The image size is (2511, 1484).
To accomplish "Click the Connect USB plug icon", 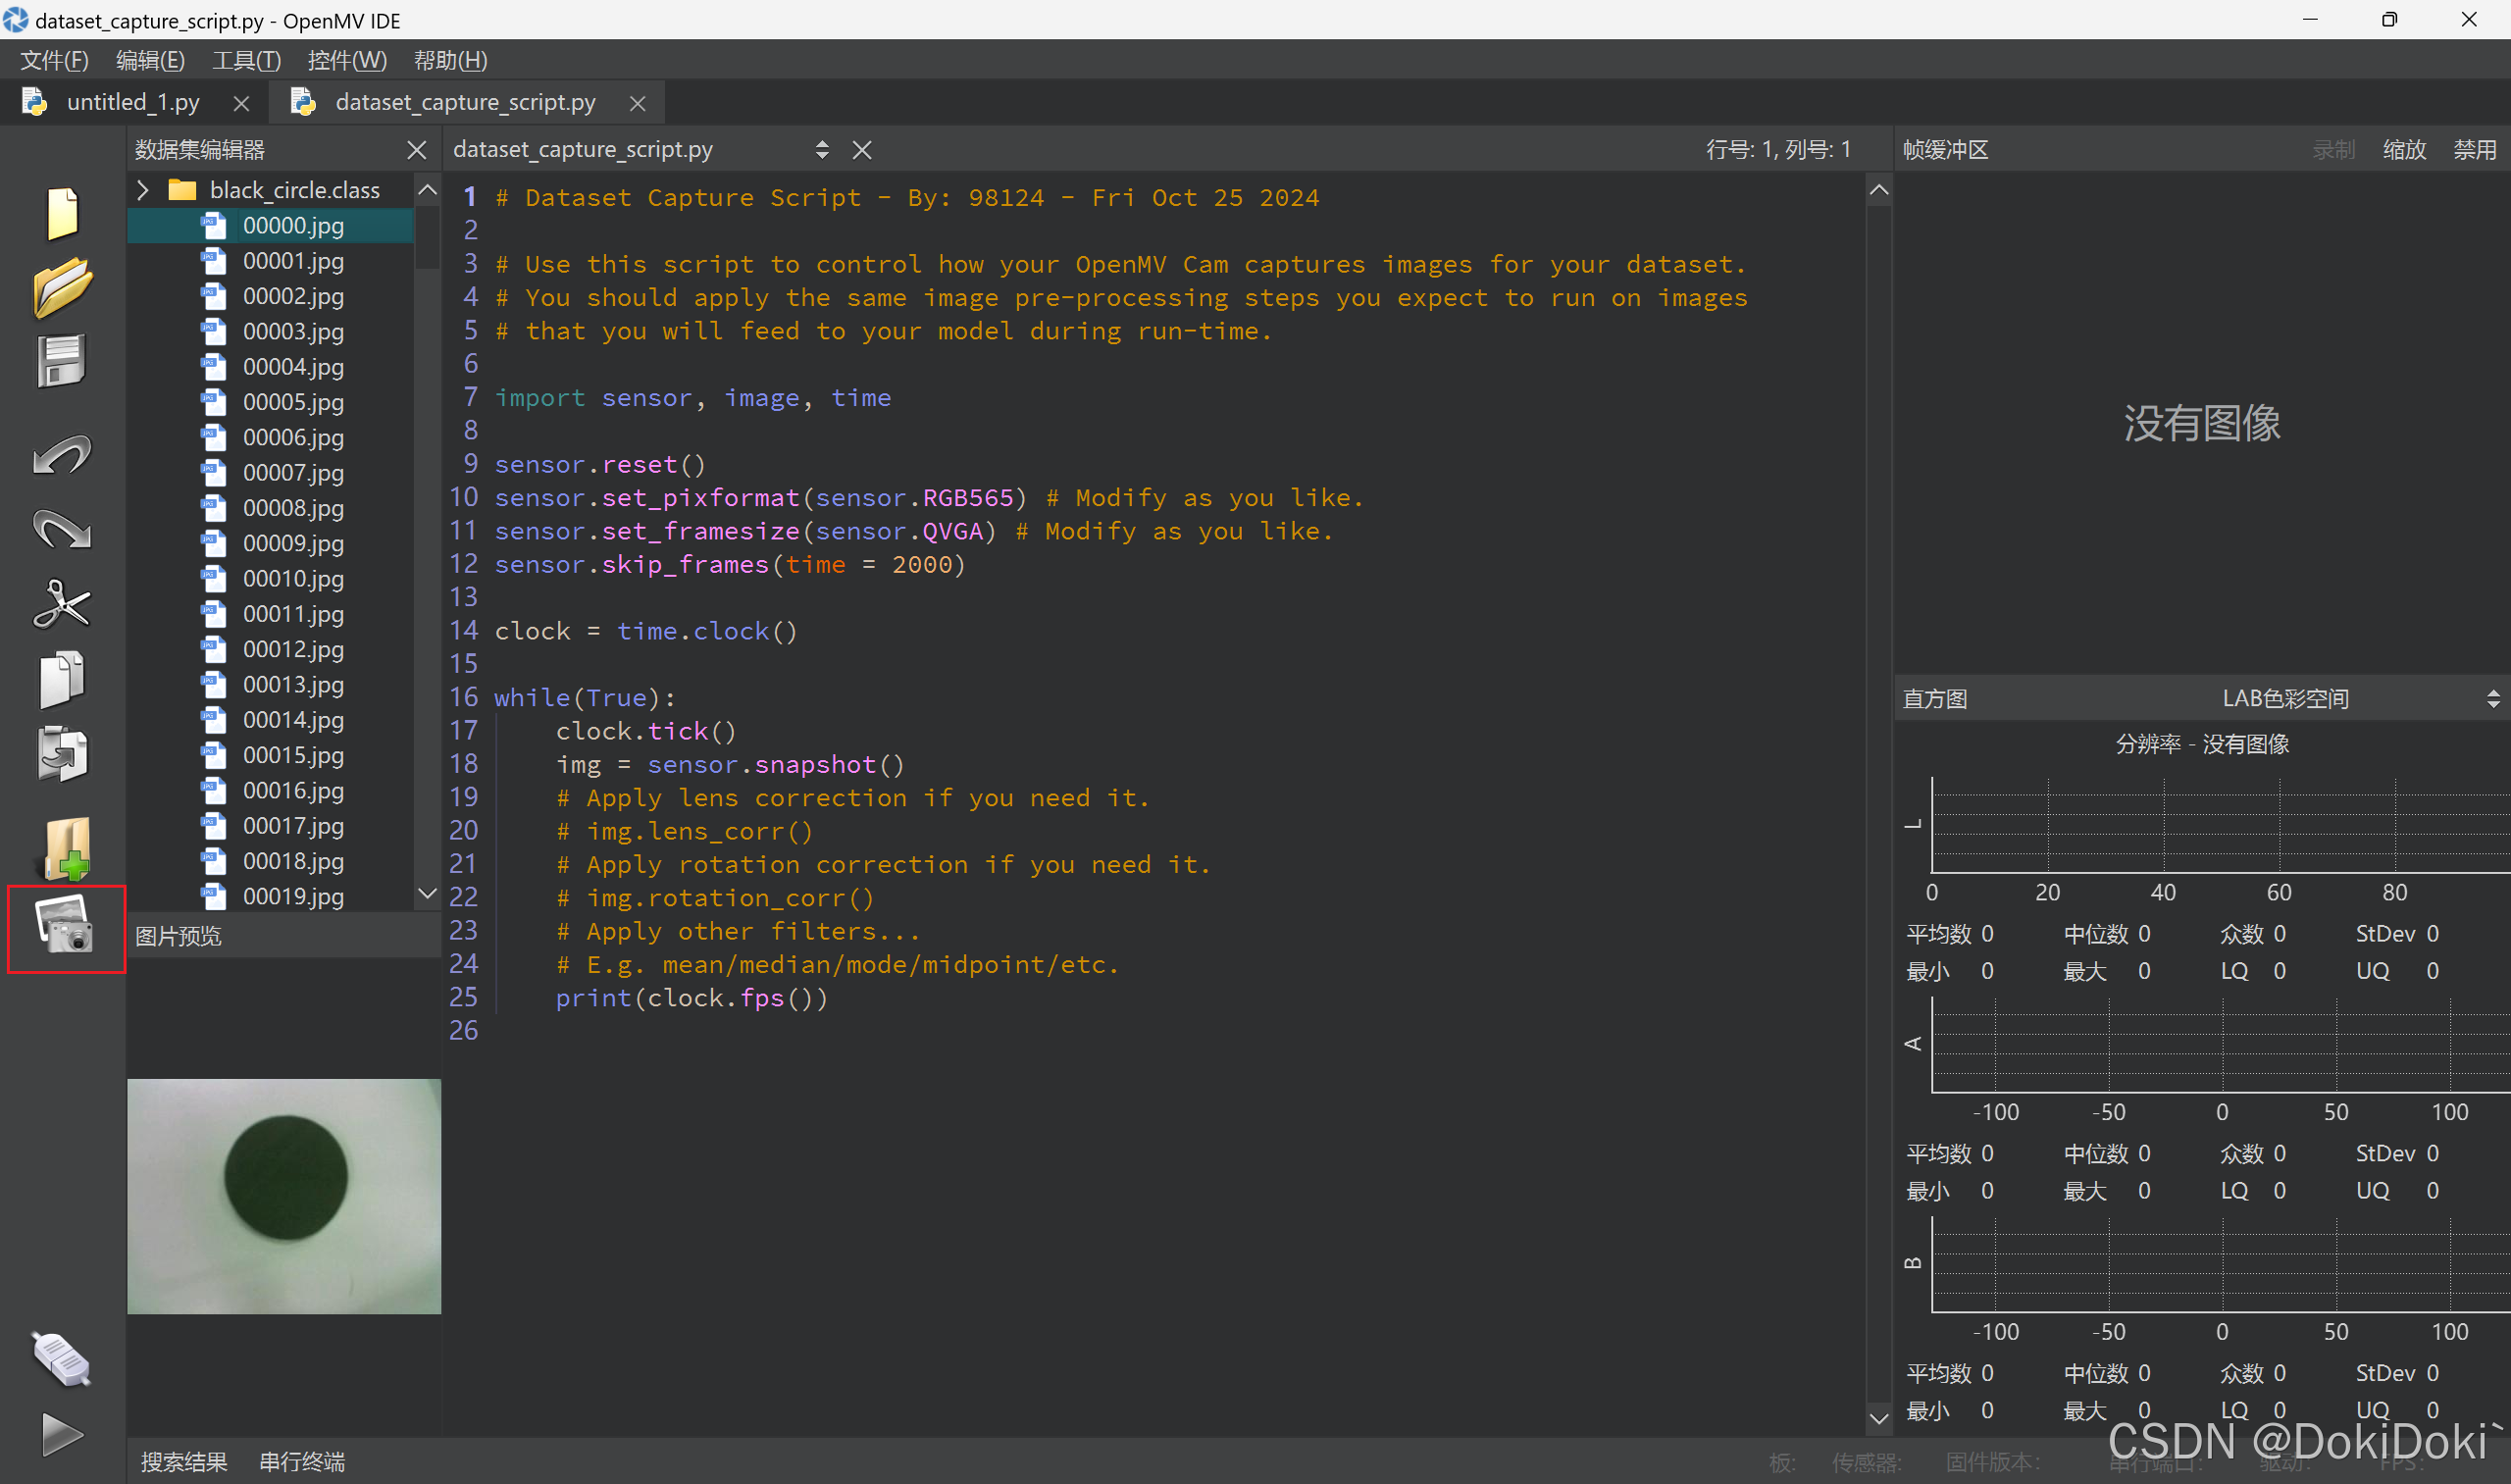I will point(62,1361).
